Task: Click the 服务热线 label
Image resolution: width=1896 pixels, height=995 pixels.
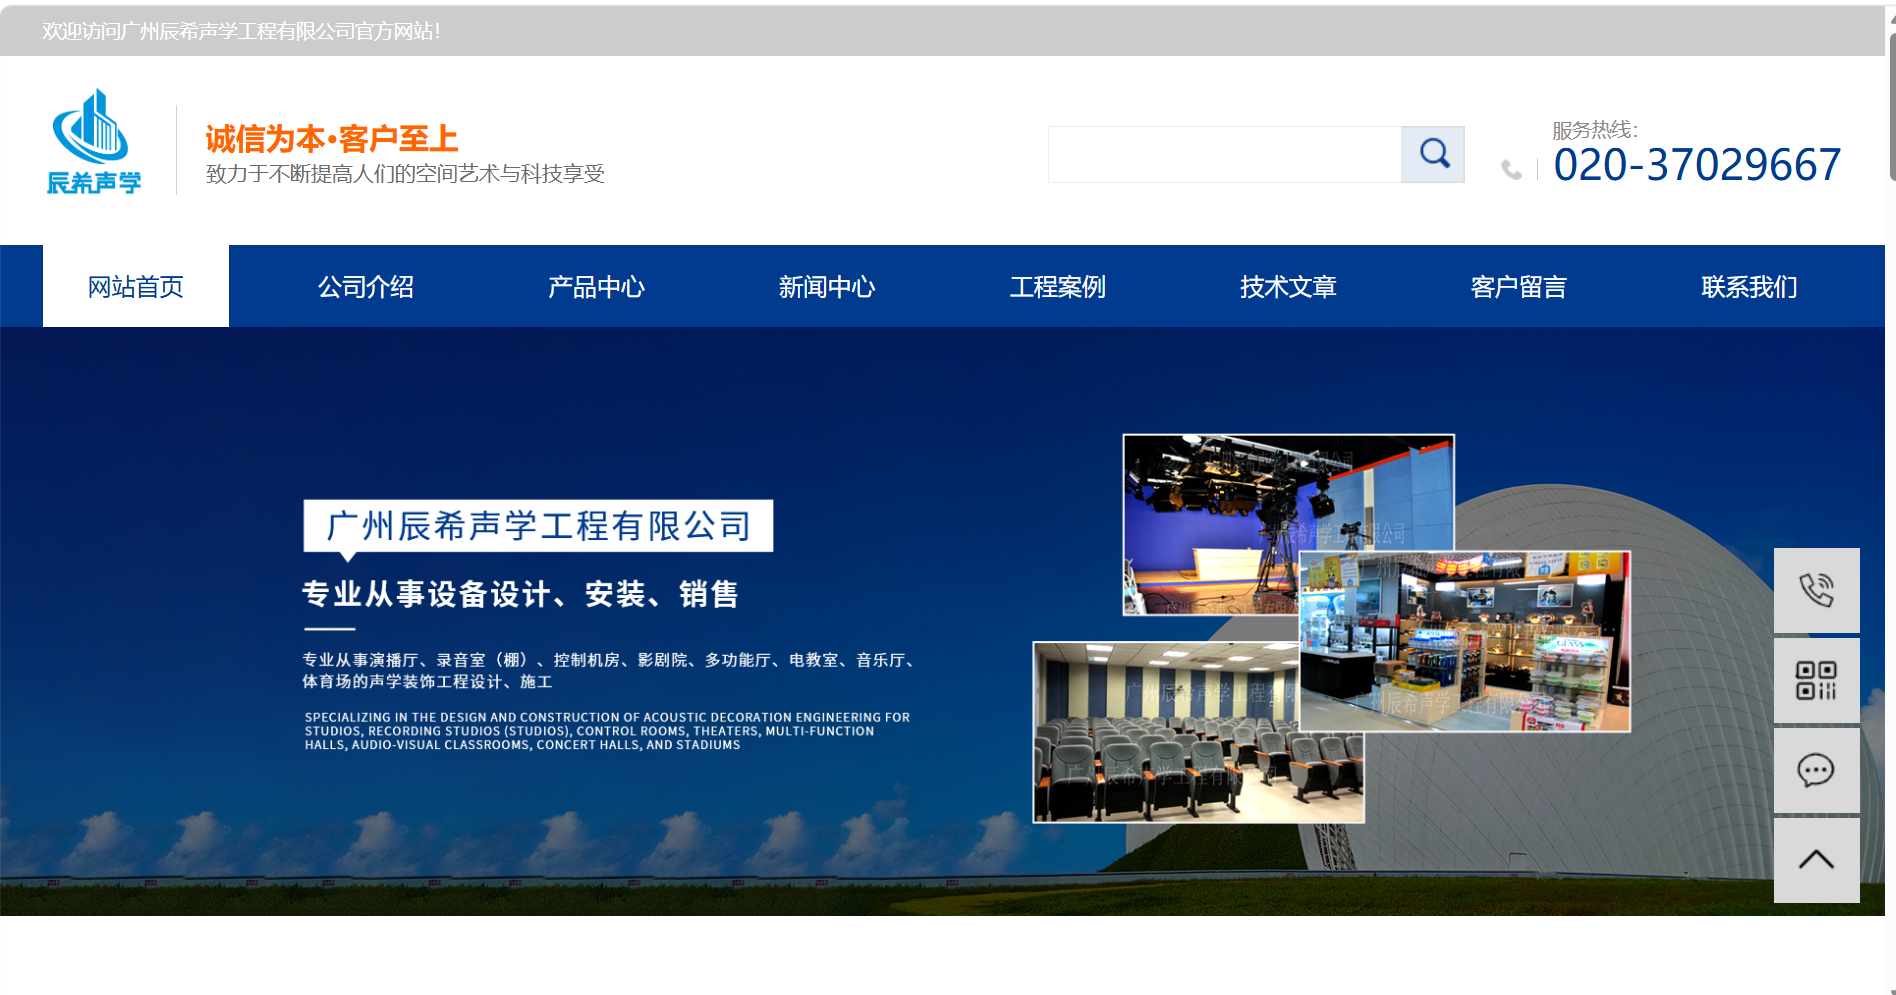Action: click(1595, 130)
